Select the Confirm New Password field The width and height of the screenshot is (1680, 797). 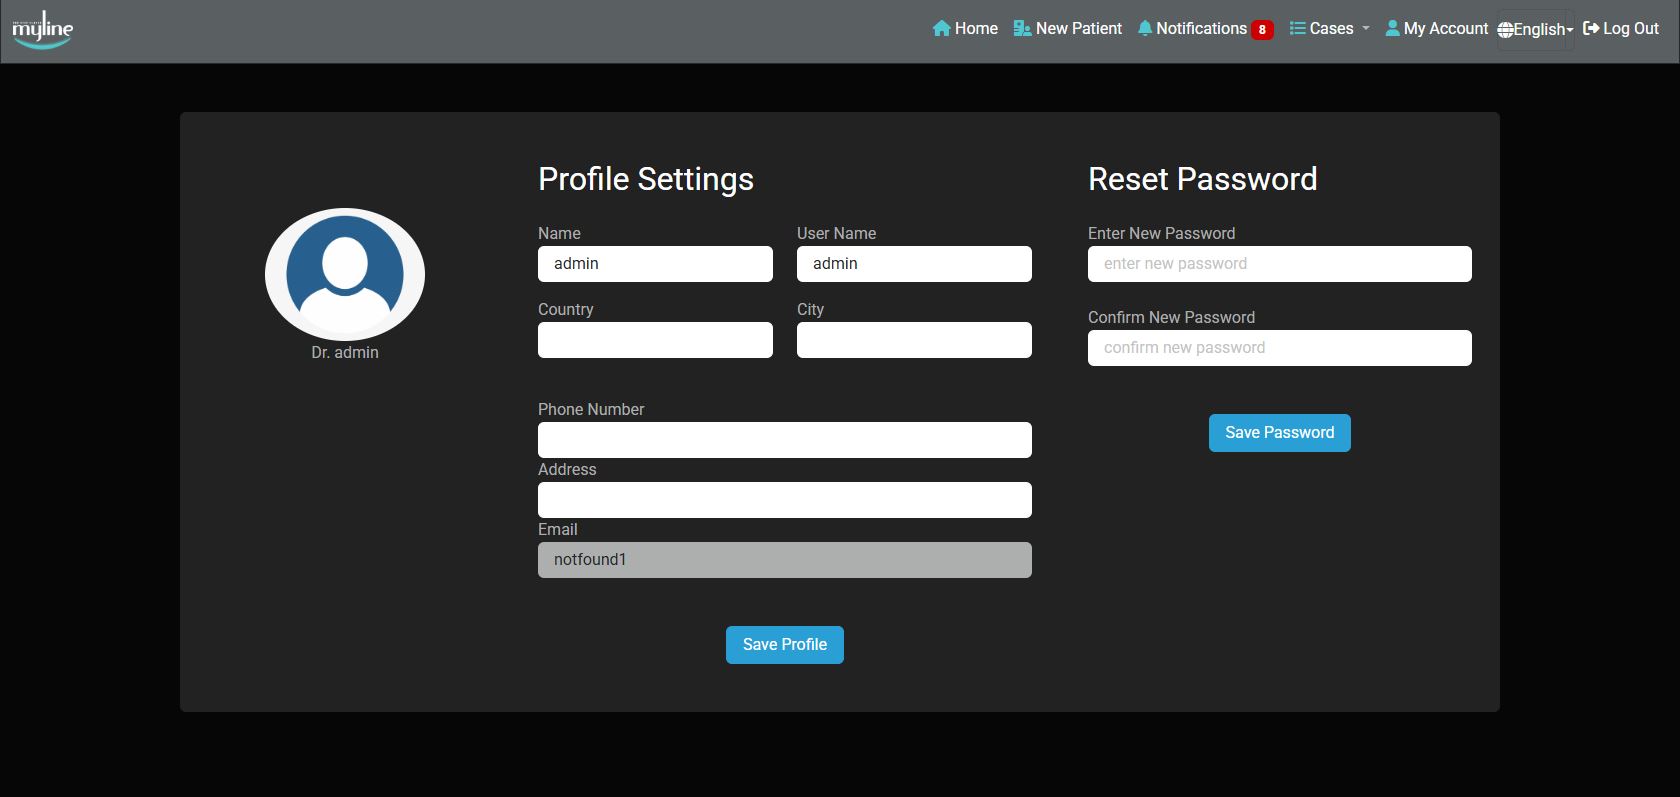1279,348
